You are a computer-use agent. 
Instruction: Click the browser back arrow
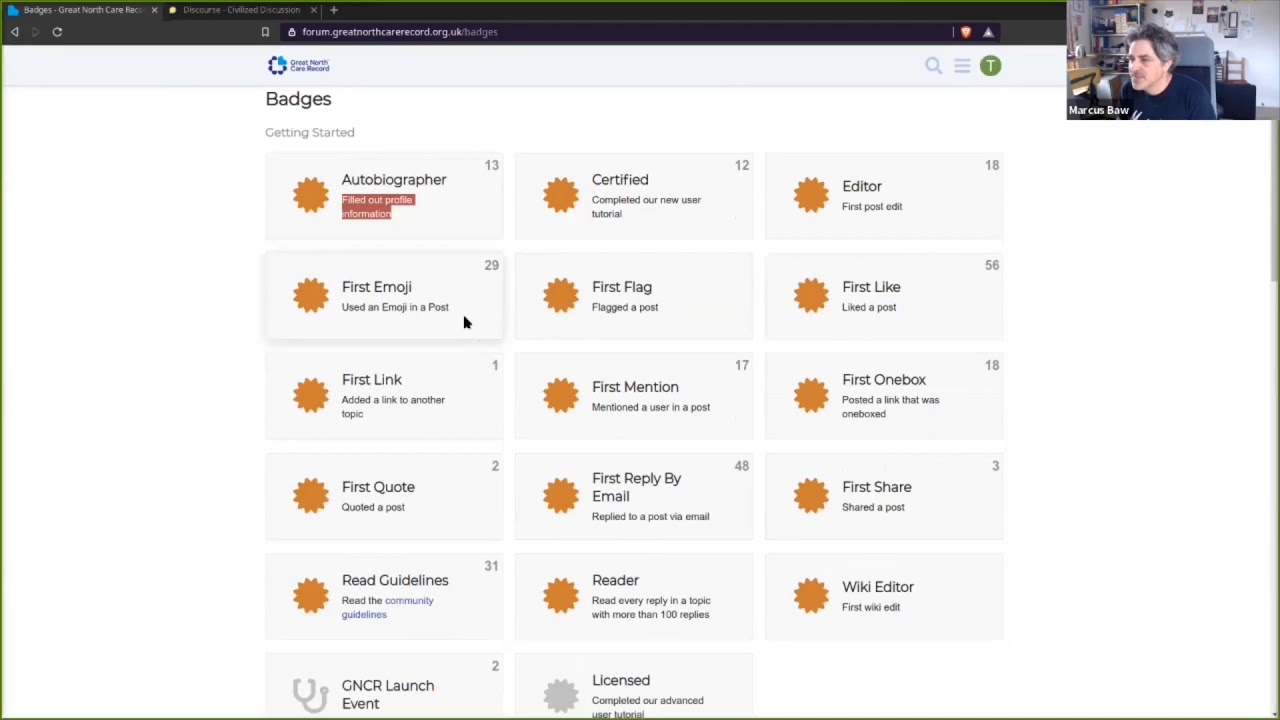pyautogui.click(x=15, y=32)
